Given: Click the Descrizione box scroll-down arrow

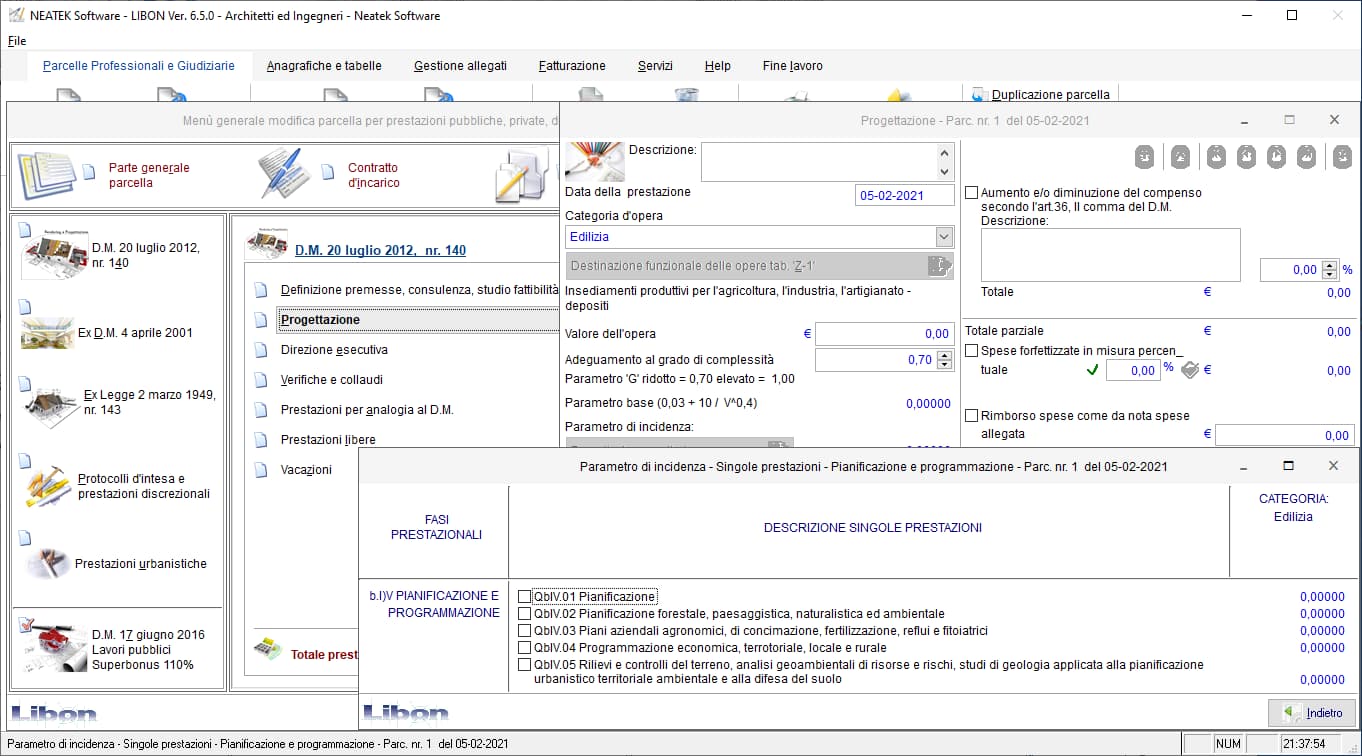Looking at the screenshot, I should point(945,171).
